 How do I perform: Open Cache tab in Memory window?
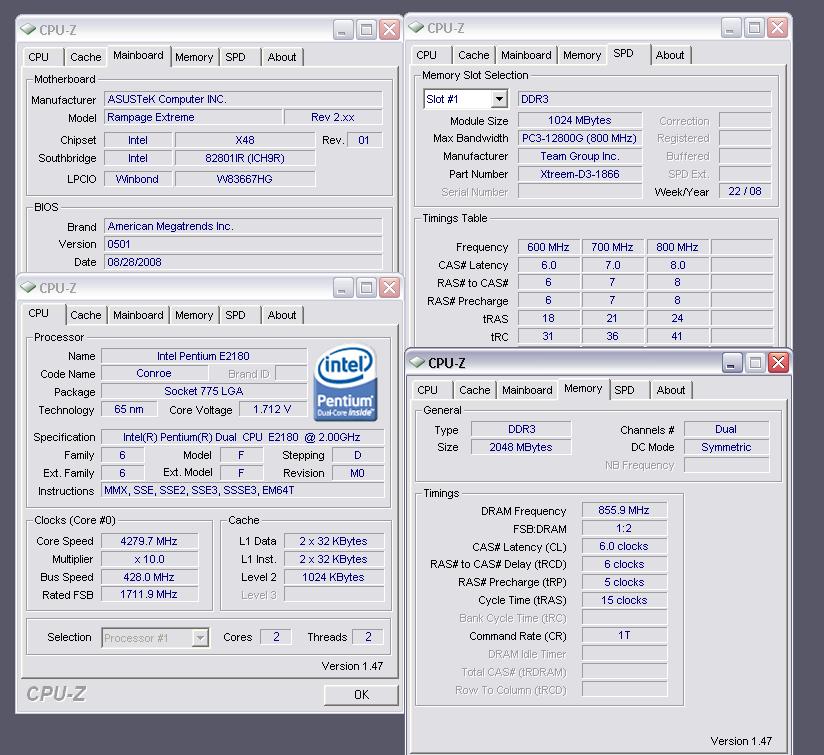[x=475, y=390]
